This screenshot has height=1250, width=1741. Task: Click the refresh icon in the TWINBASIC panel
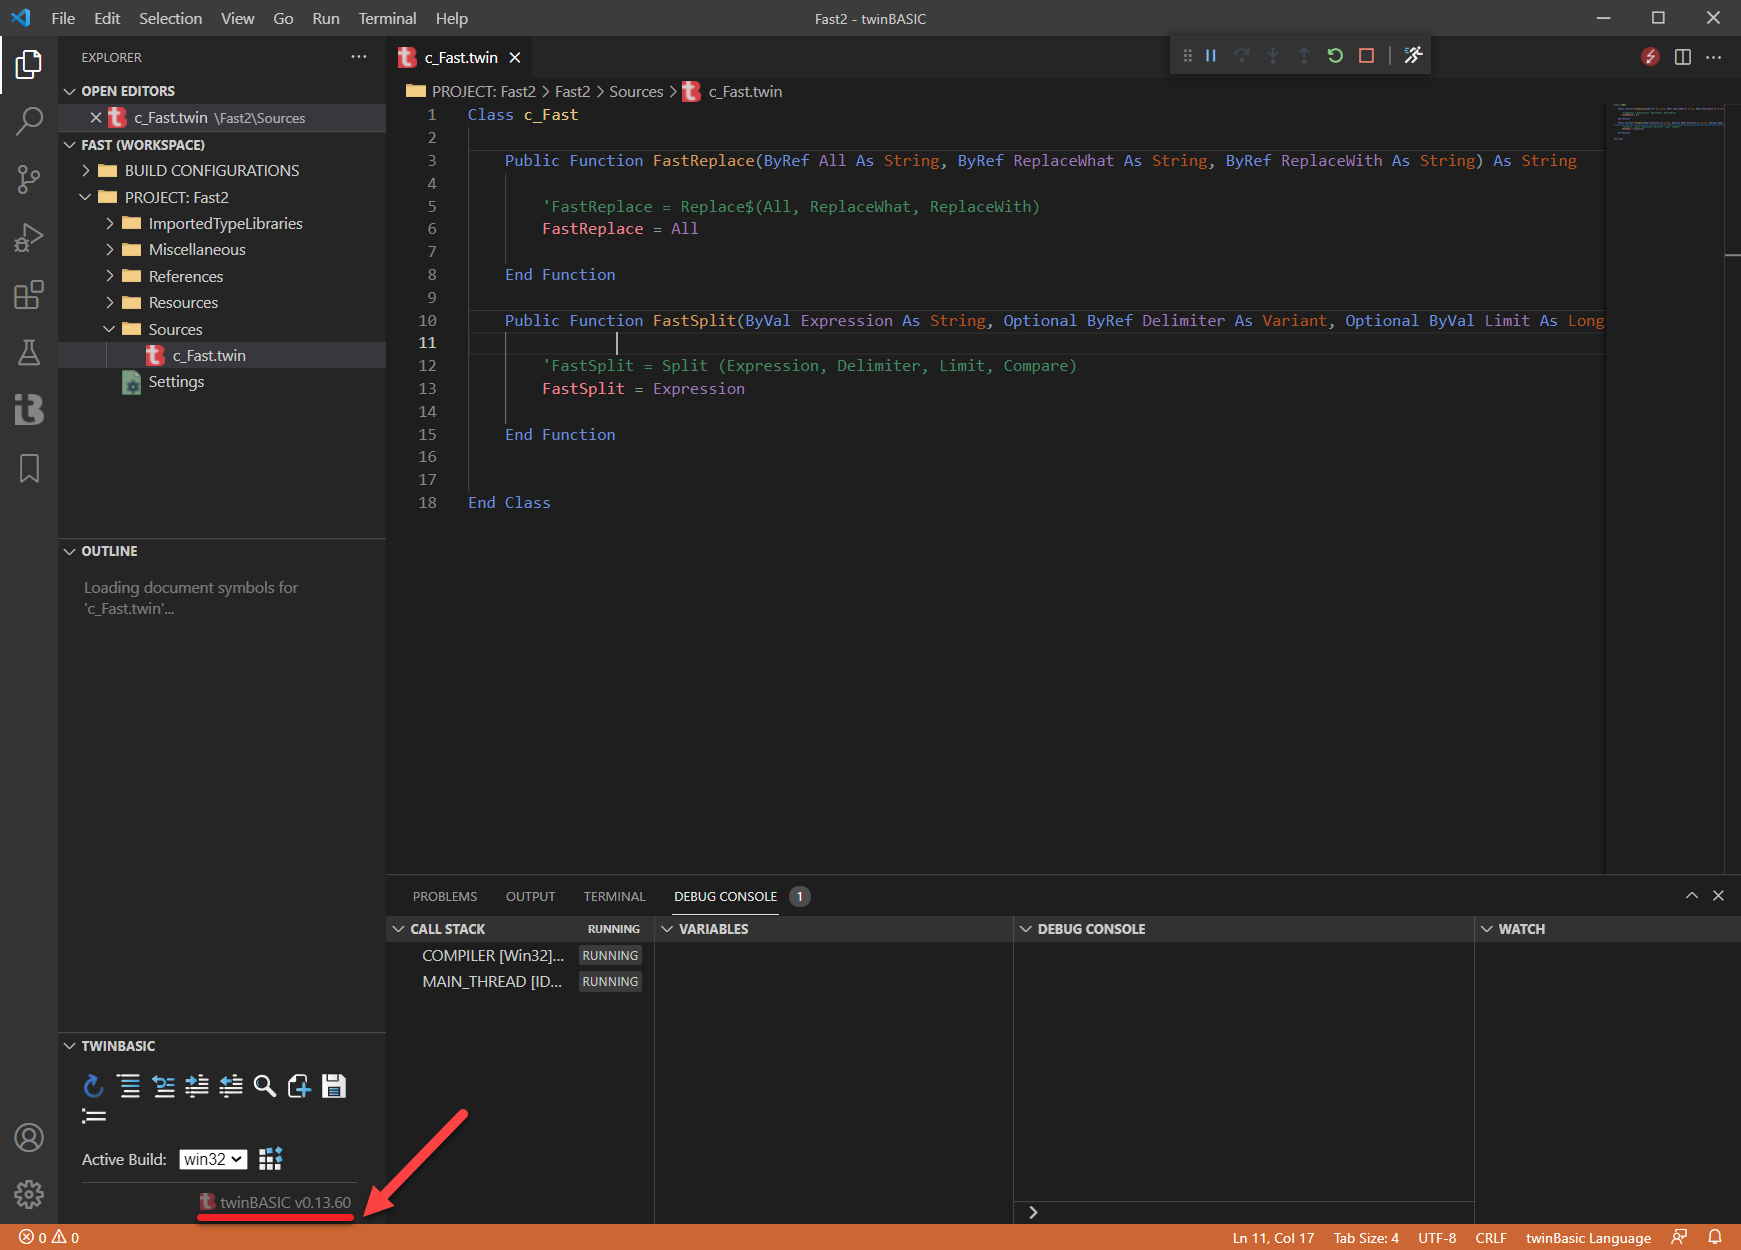pos(93,1086)
